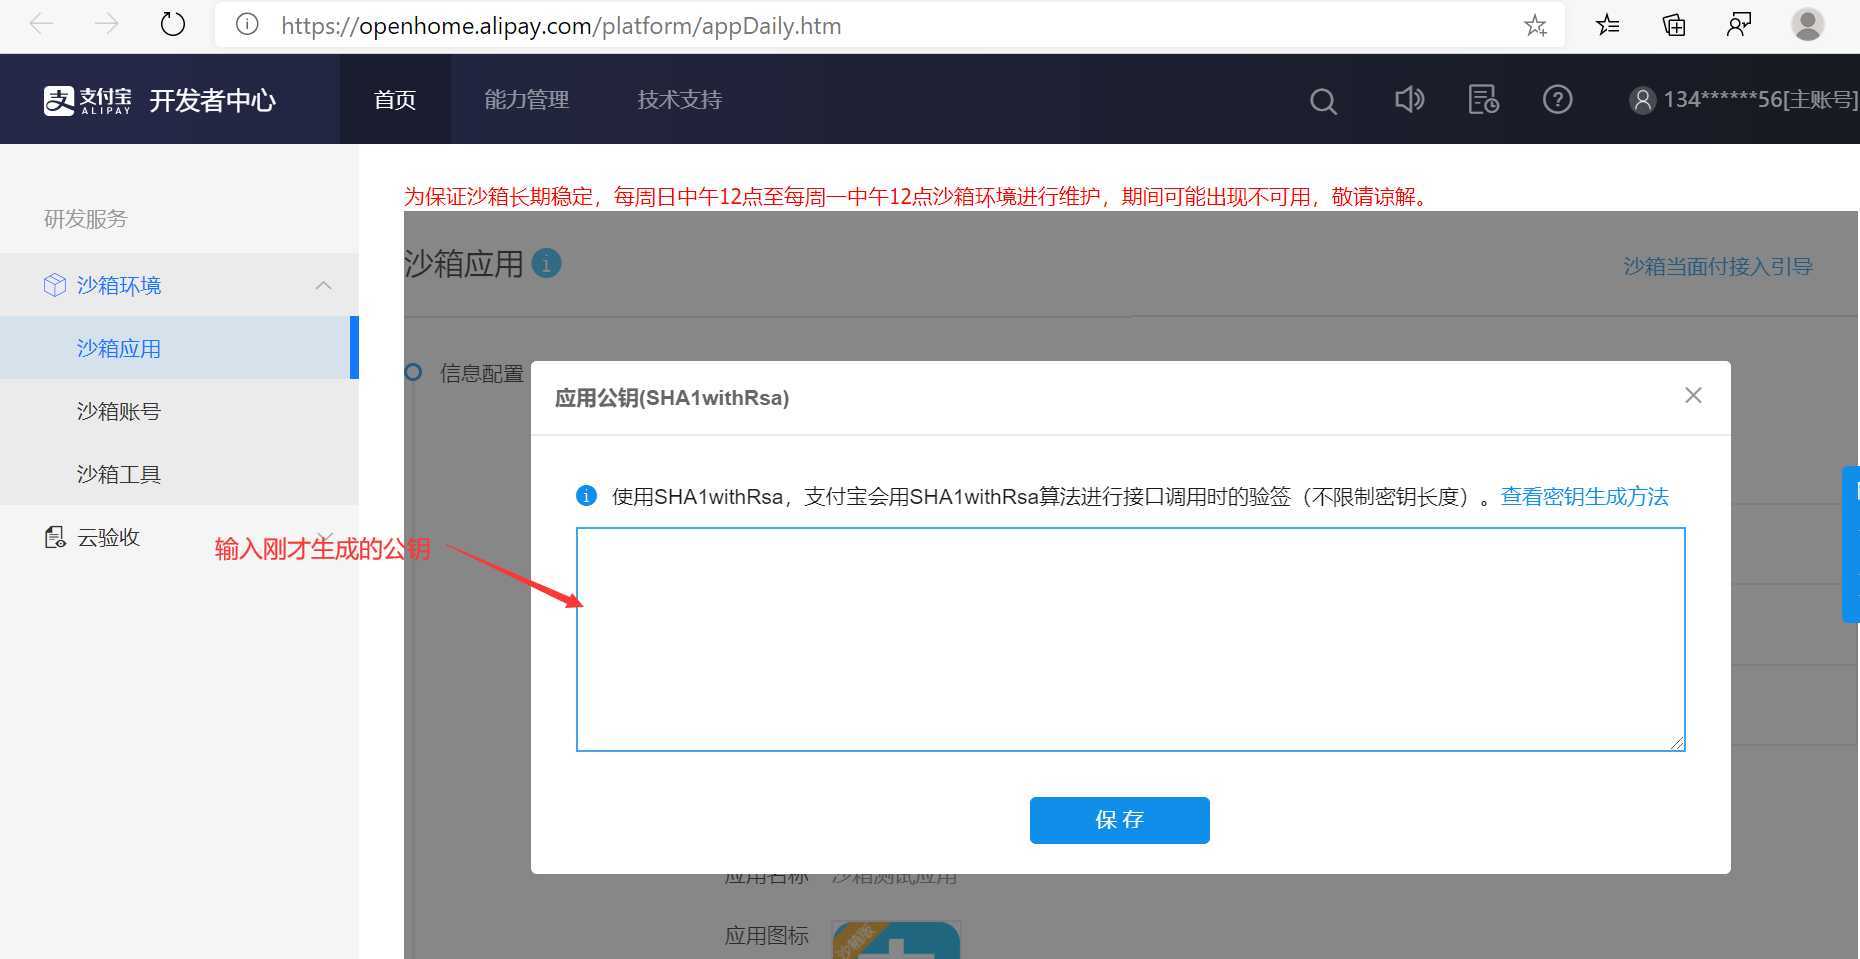Select 沙箱账号 in the sidebar
1860x959 pixels.
coord(118,411)
